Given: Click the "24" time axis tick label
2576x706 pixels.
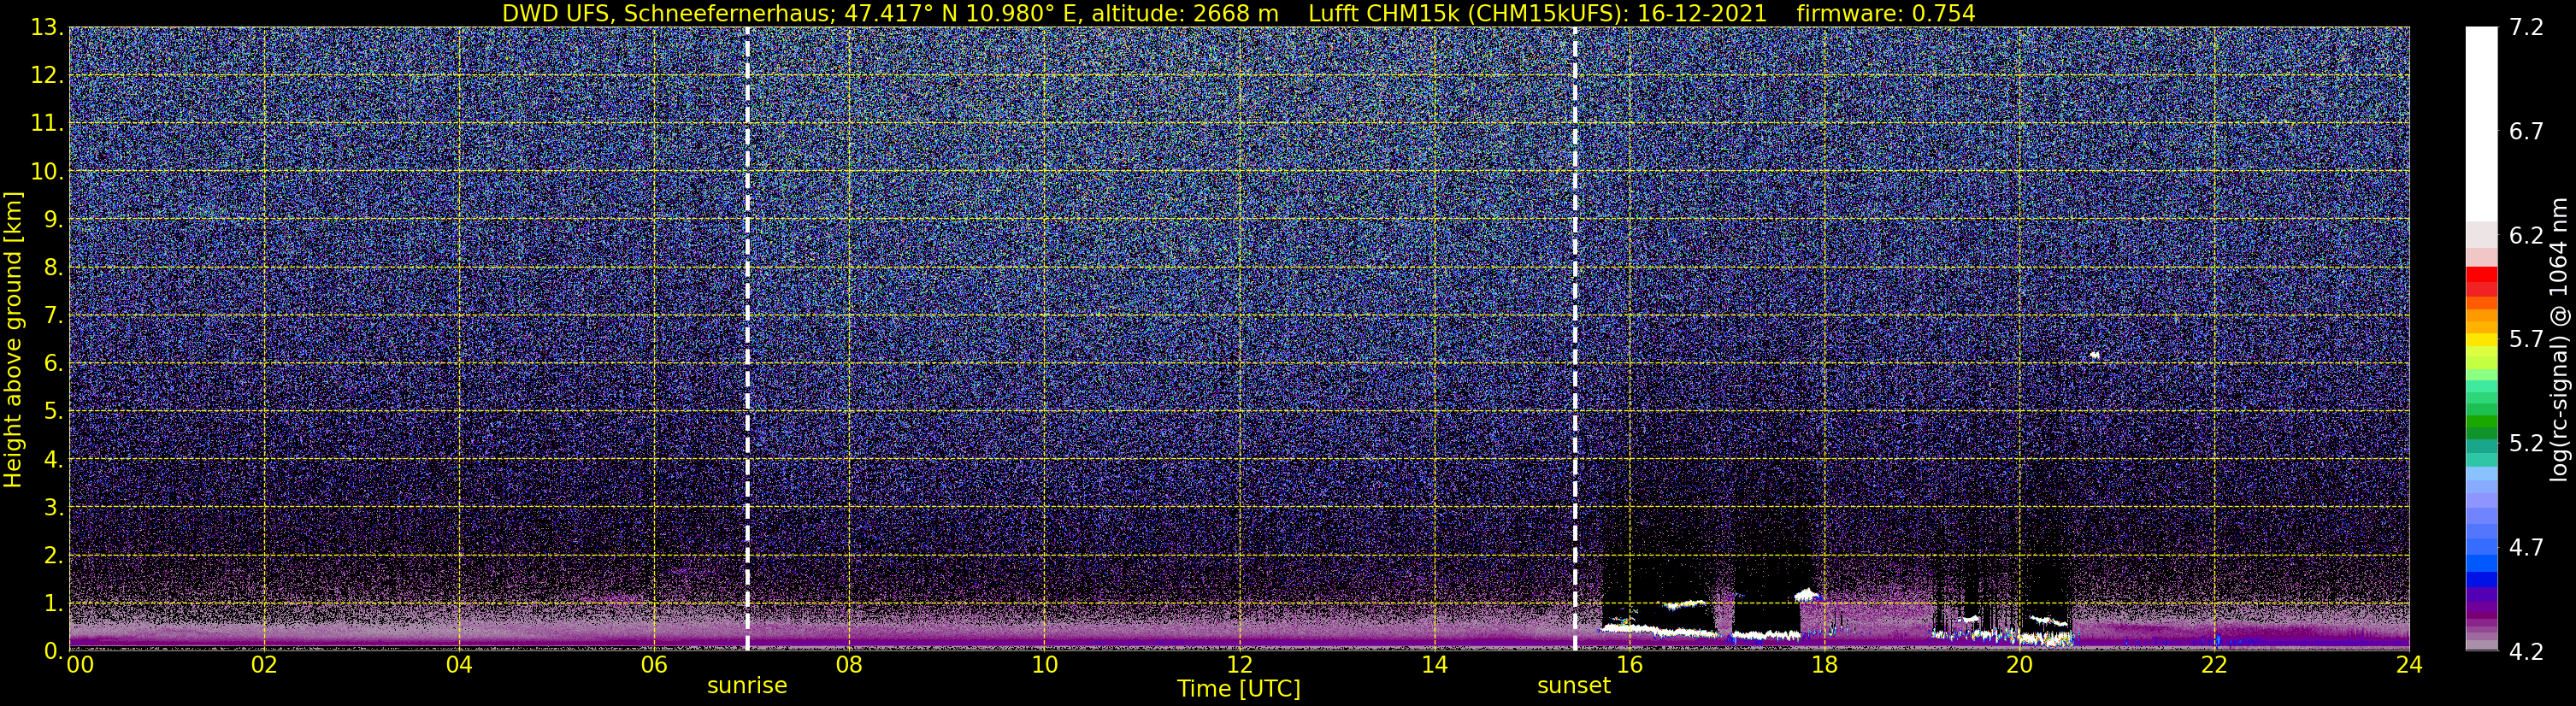Looking at the screenshot, I should pos(2409,666).
